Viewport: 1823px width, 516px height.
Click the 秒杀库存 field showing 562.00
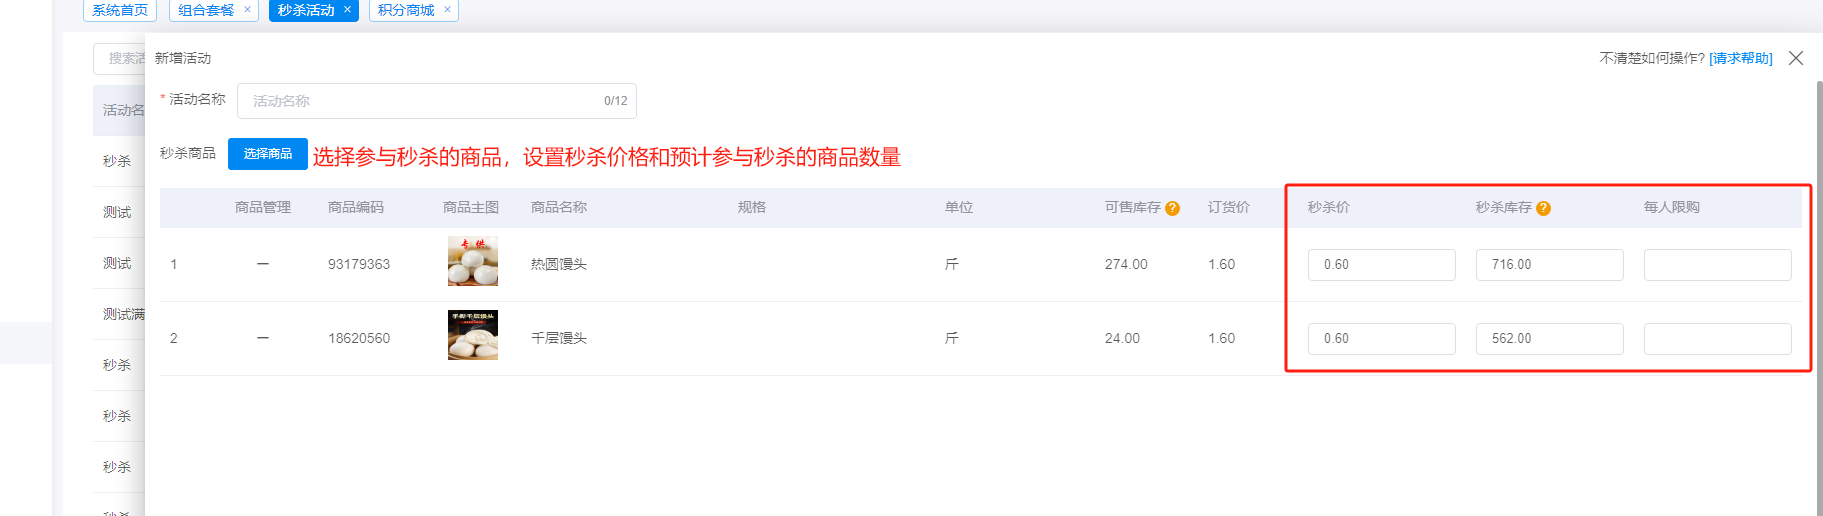pyautogui.click(x=1549, y=339)
